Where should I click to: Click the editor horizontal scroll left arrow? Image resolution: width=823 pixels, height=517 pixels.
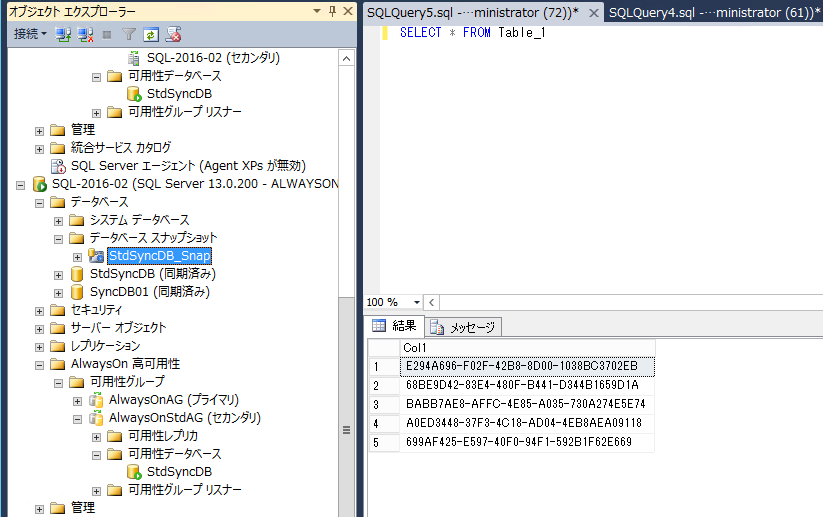pyautogui.click(x=431, y=302)
